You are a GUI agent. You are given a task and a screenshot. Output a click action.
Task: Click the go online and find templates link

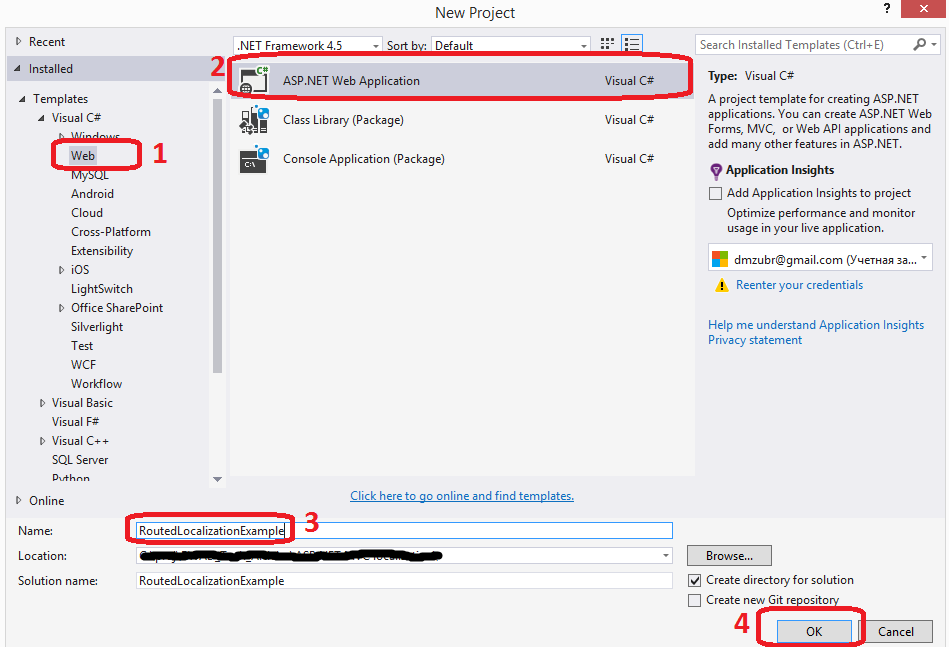click(x=462, y=496)
